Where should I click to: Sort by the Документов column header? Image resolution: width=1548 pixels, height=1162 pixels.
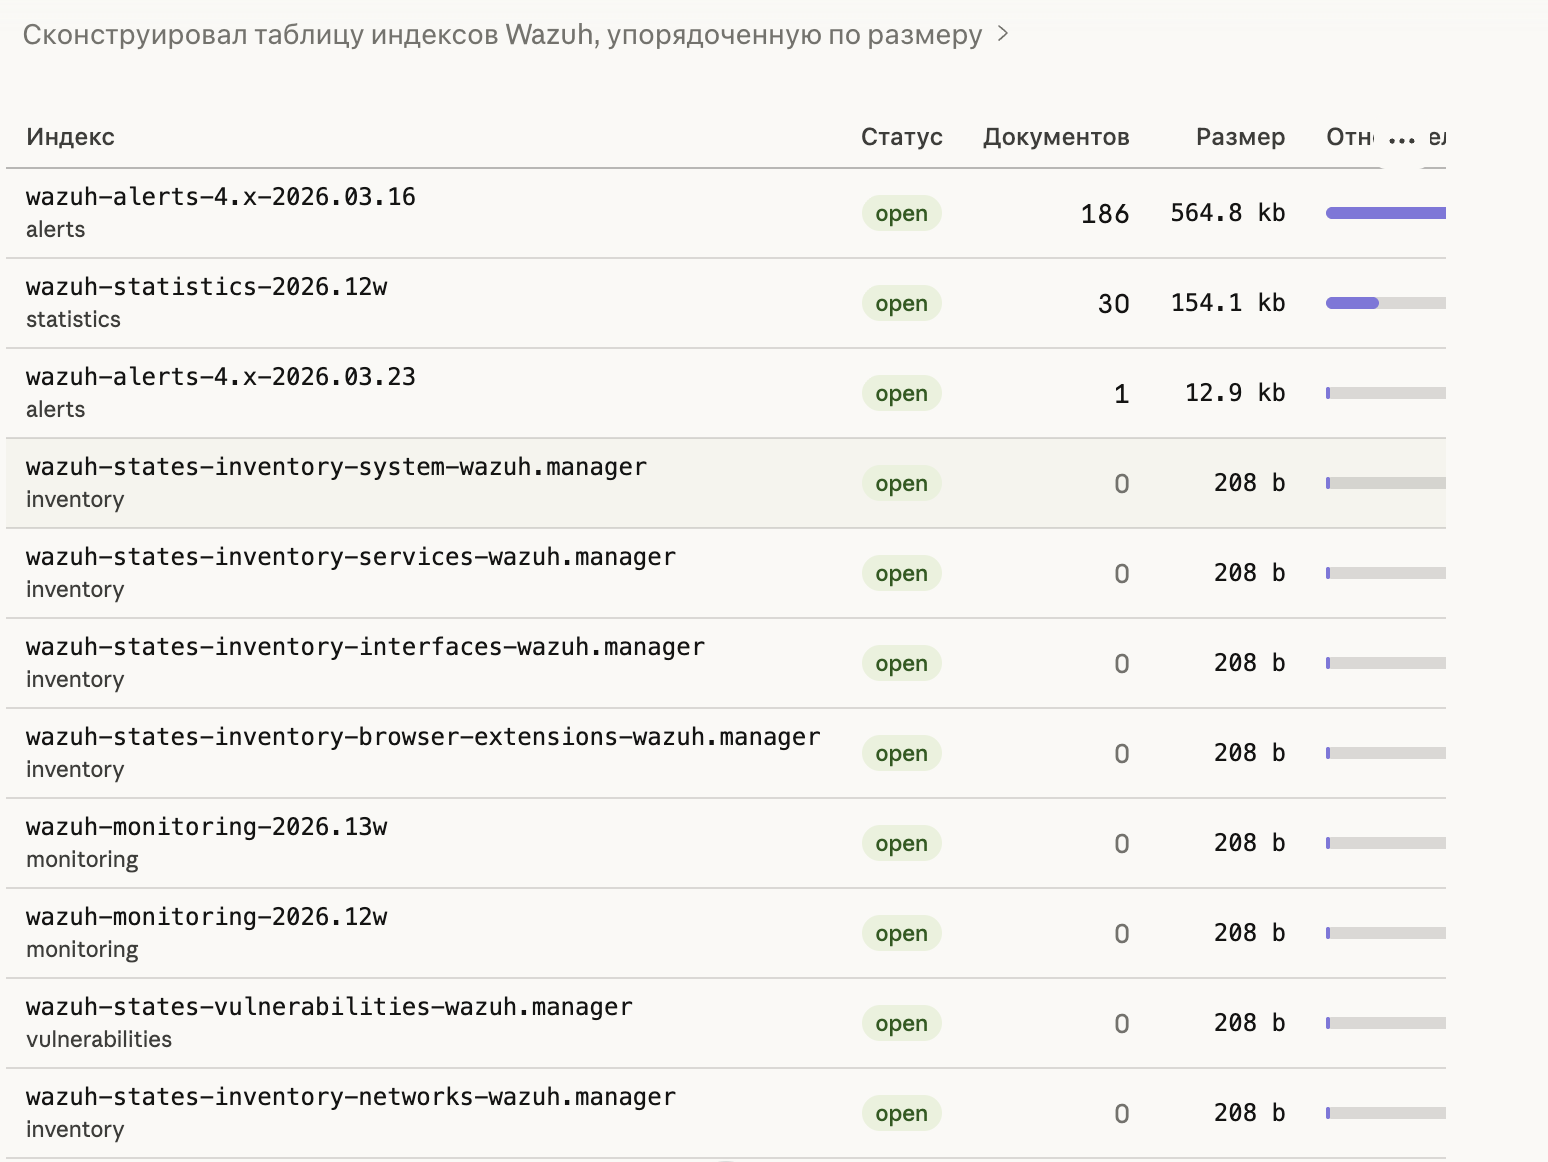click(x=1057, y=137)
